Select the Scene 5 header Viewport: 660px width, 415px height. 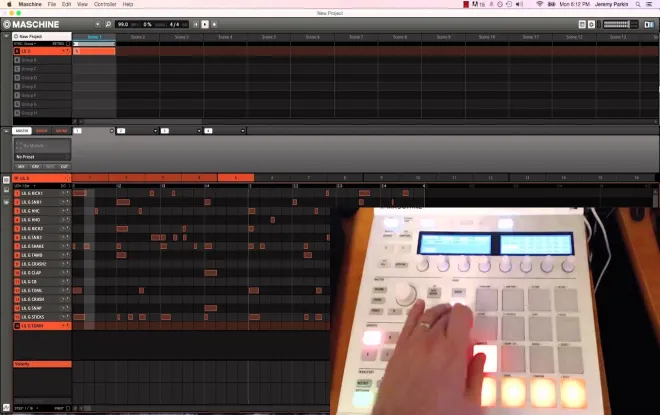tap(269, 37)
